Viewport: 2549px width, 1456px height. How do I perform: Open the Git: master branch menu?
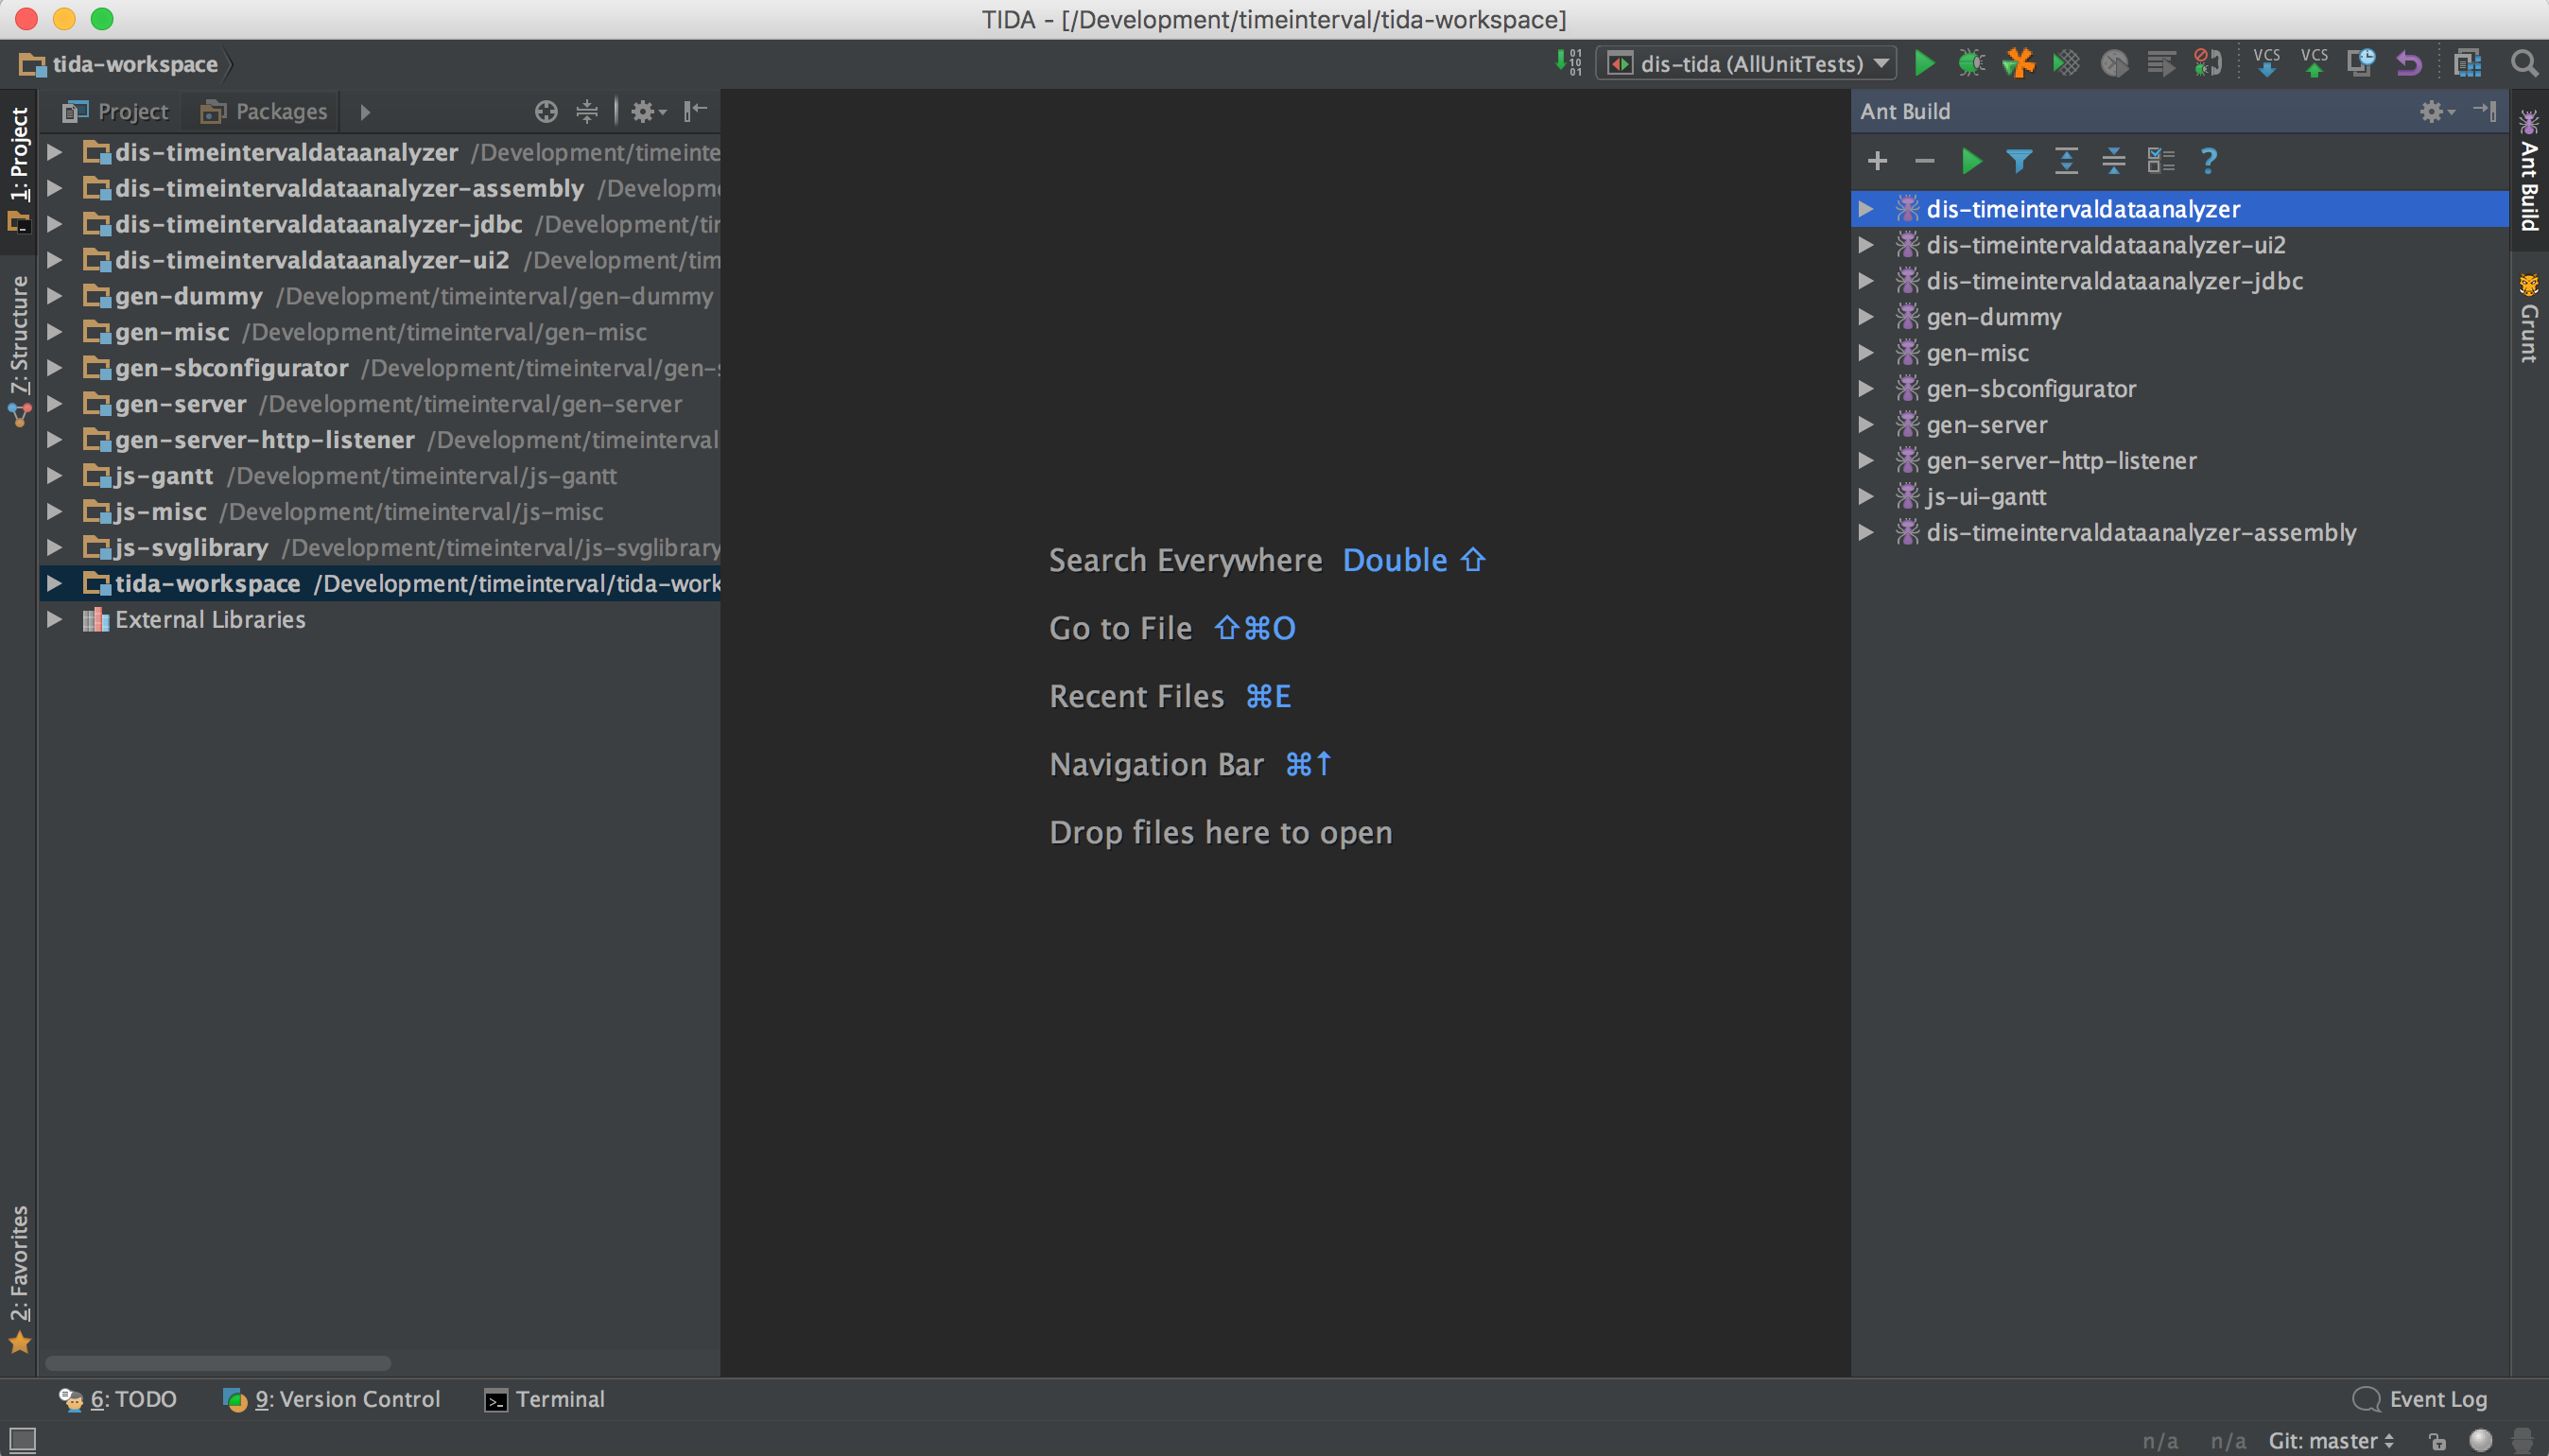point(2331,1441)
